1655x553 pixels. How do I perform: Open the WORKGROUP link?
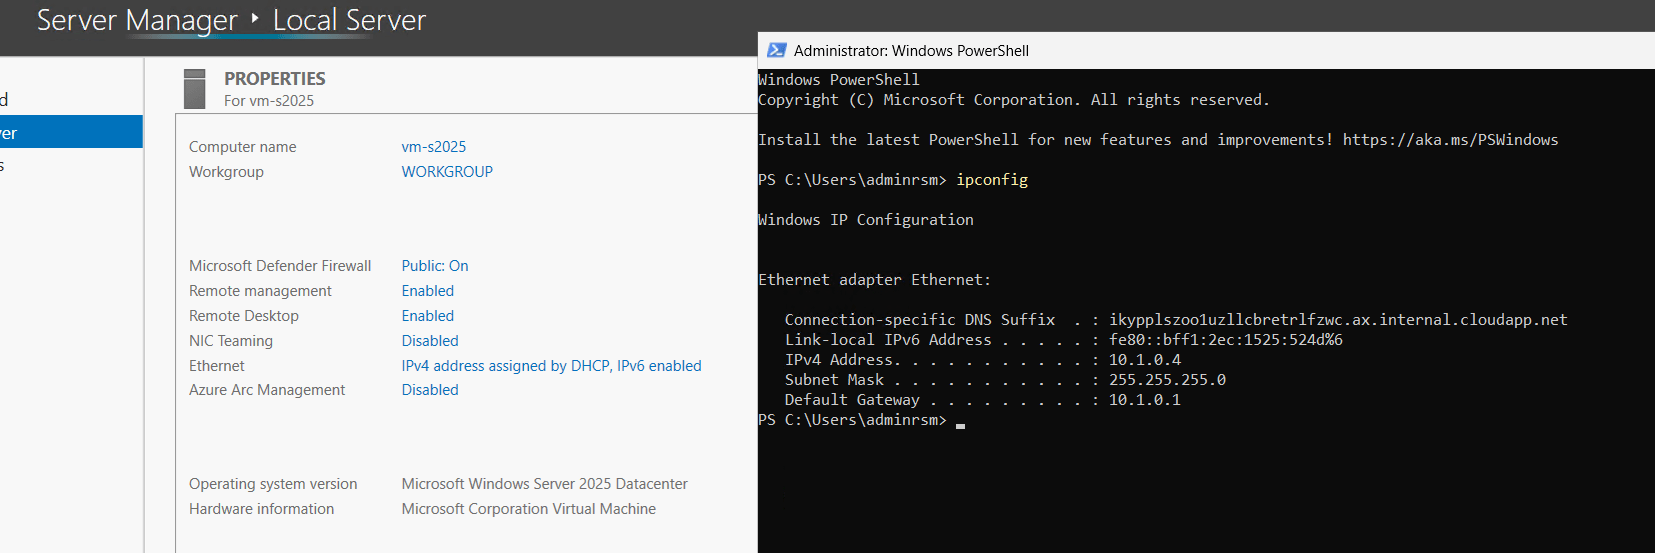pyautogui.click(x=447, y=172)
